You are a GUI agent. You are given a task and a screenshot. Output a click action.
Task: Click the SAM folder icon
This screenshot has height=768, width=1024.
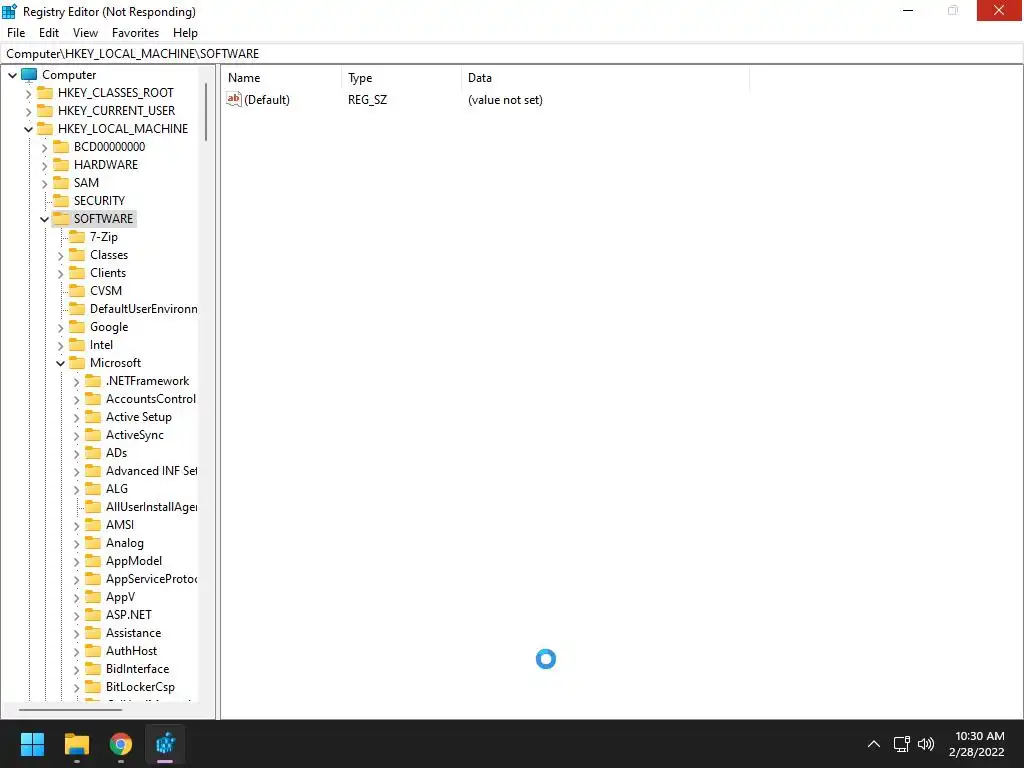61,183
